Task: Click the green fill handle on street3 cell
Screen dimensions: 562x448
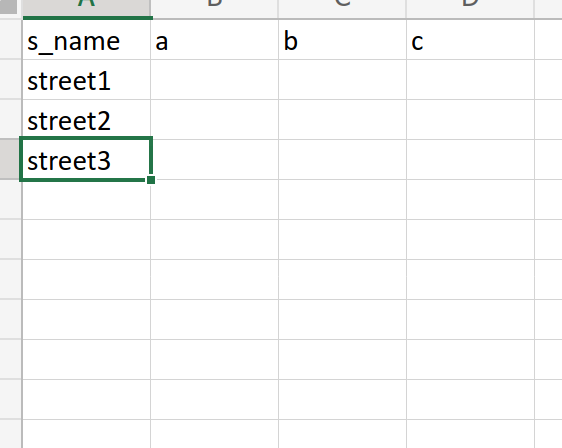Action: (151, 180)
